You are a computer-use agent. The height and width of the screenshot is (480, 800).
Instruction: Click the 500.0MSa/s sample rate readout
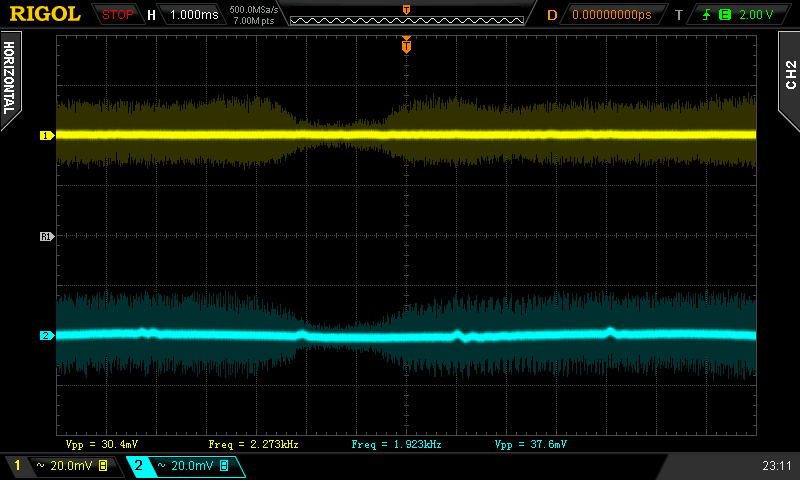tap(254, 10)
